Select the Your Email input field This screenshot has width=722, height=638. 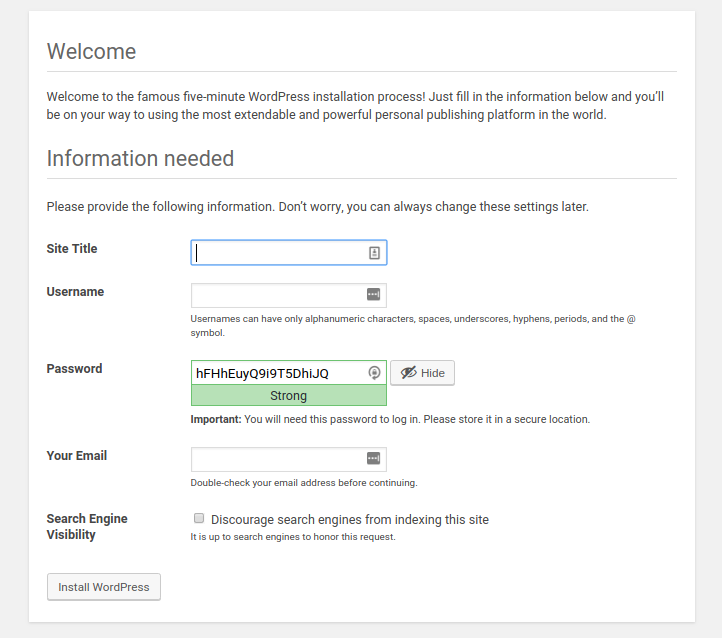coord(289,459)
